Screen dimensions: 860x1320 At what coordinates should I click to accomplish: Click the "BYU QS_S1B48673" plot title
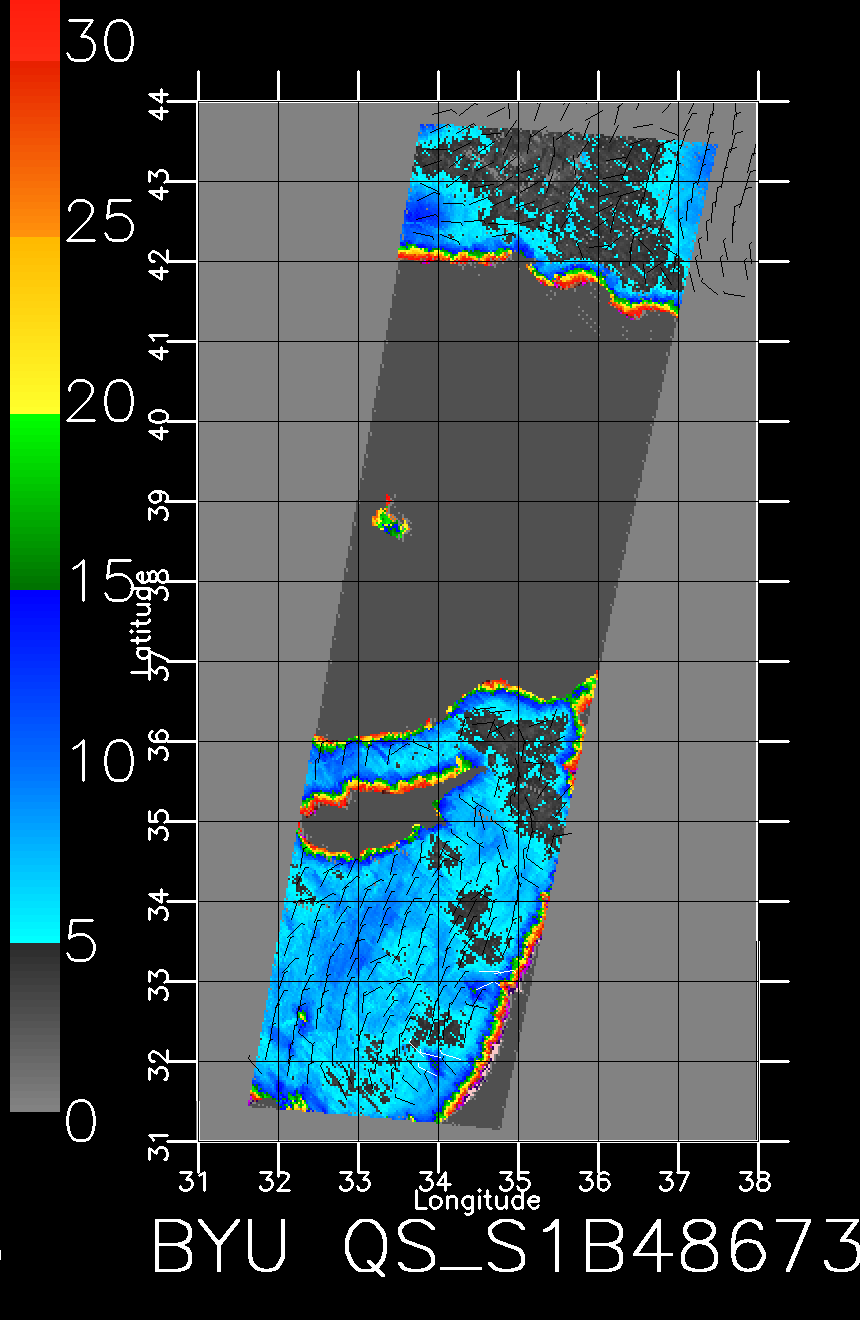tap(505, 1247)
